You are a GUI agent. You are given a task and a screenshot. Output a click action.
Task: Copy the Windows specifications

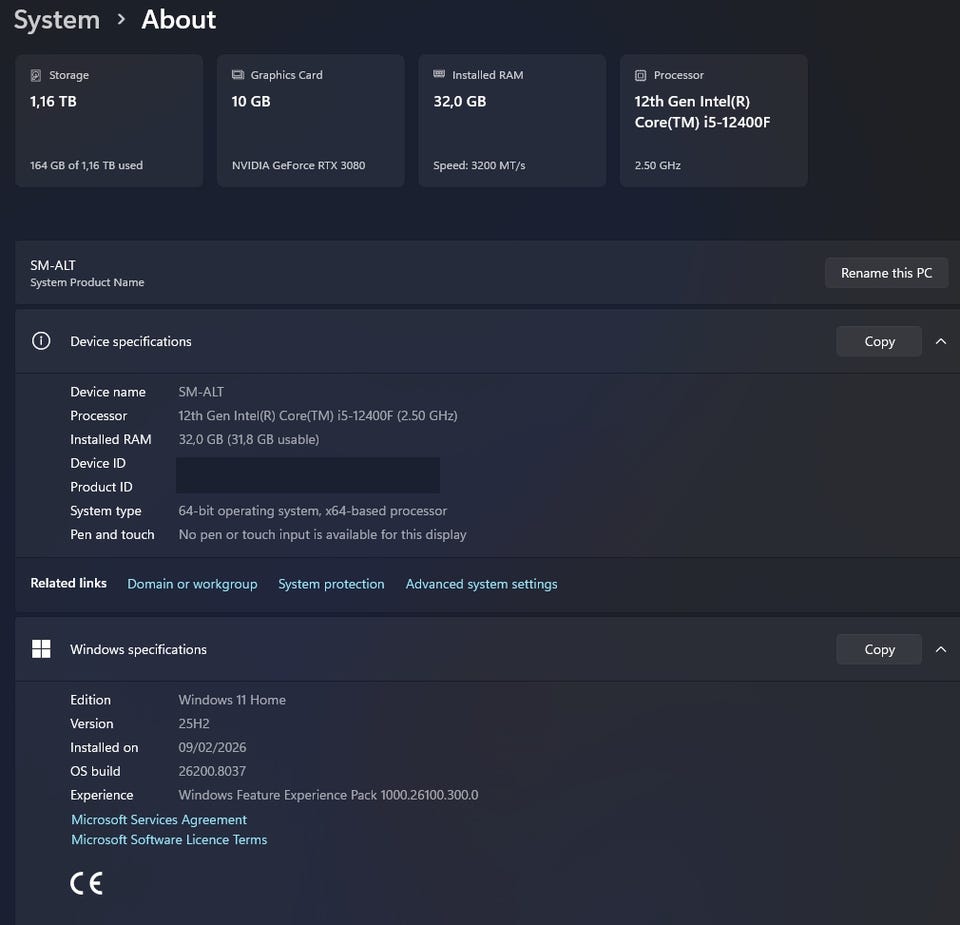click(879, 650)
